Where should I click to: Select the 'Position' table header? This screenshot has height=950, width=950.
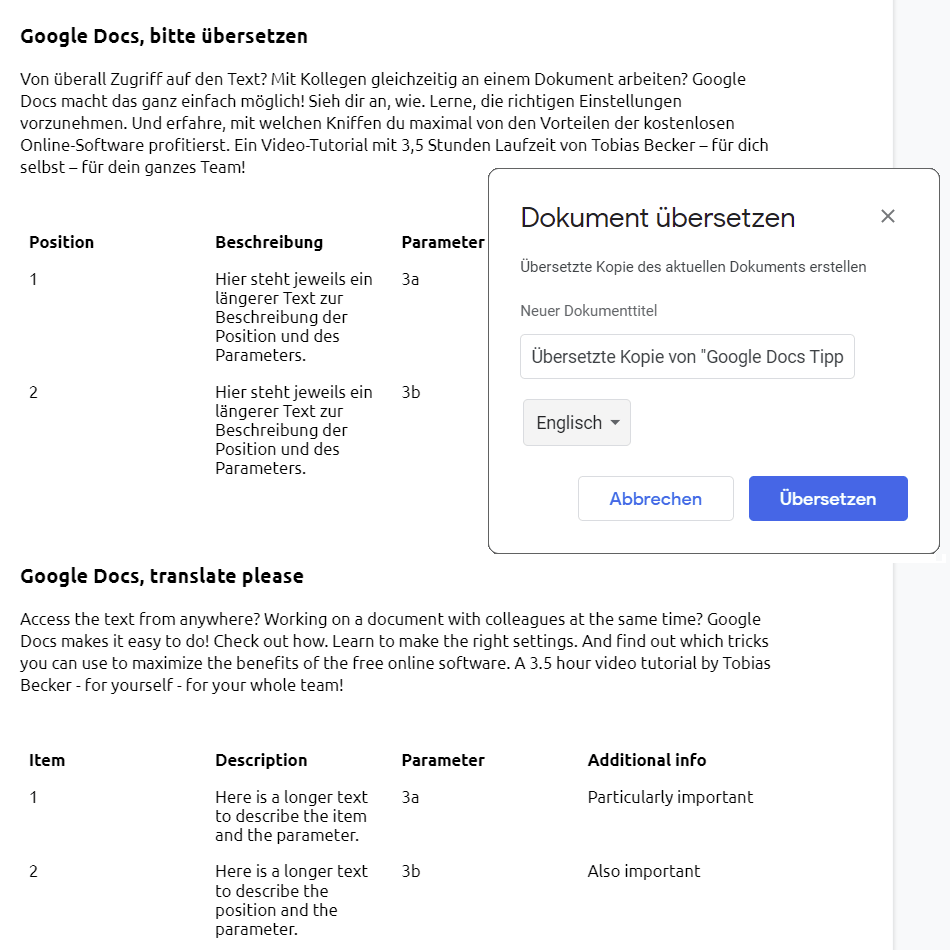[62, 242]
